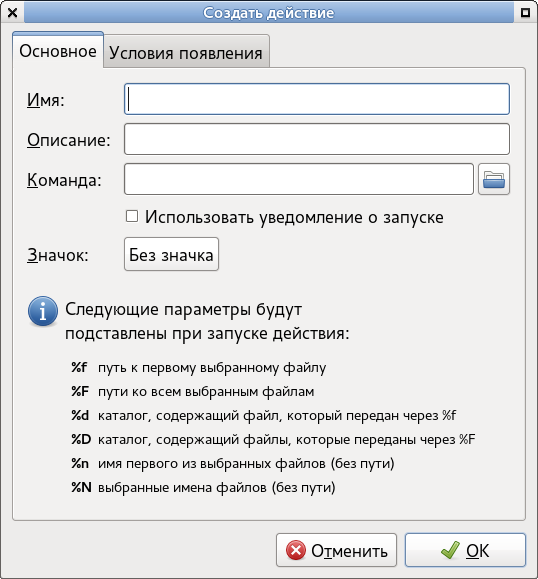Click the Команда: label
Image resolution: width=538 pixels, height=579 pixels.
point(64,180)
